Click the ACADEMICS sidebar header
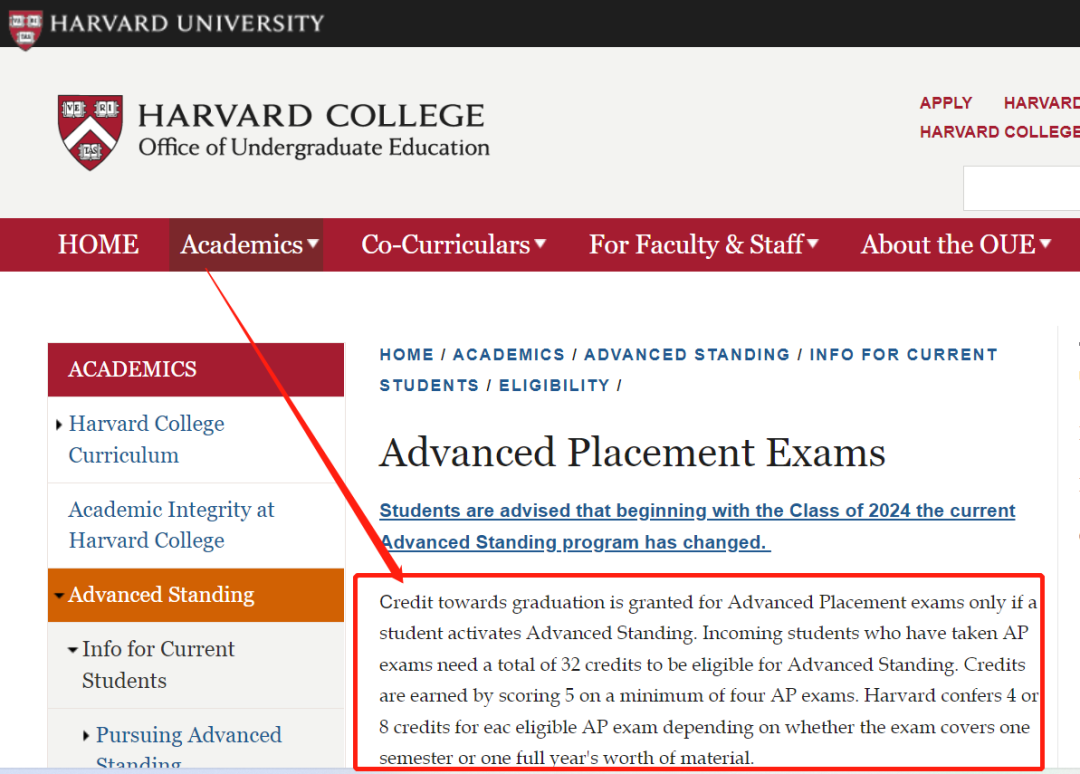Viewport: 1080px width, 774px height. [x=132, y=370]
